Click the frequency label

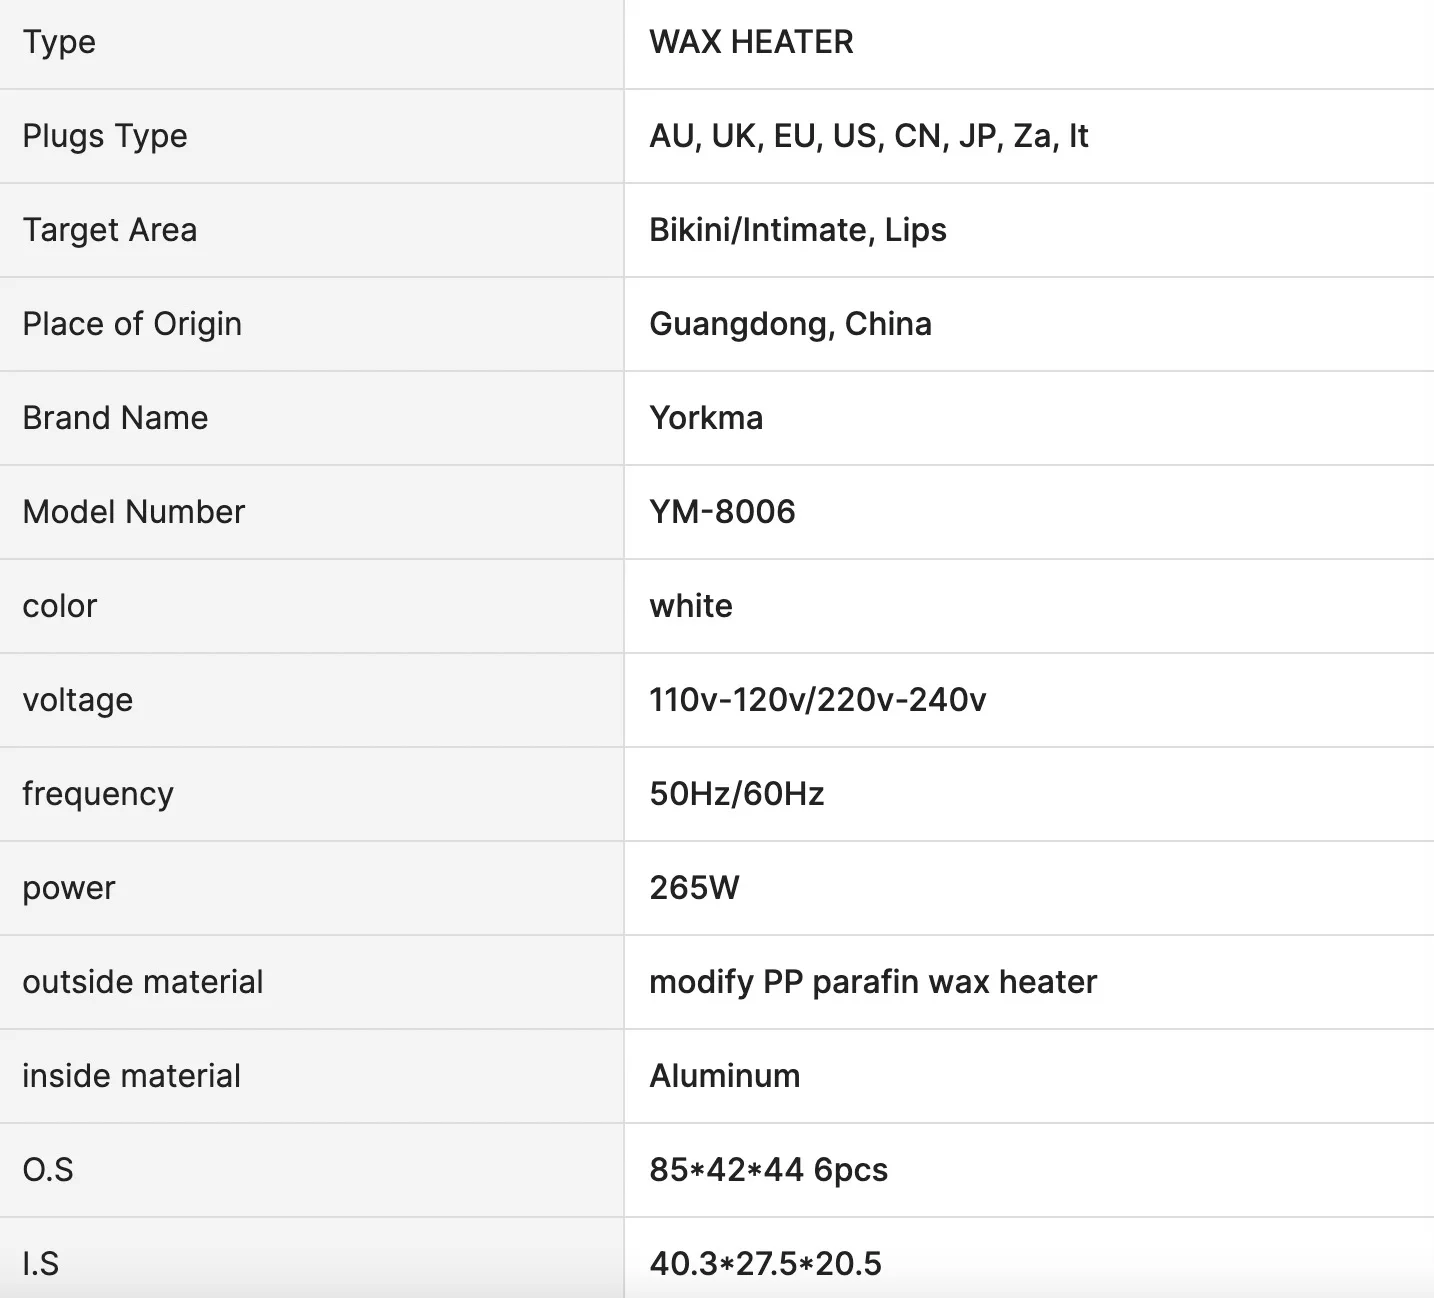98,794
